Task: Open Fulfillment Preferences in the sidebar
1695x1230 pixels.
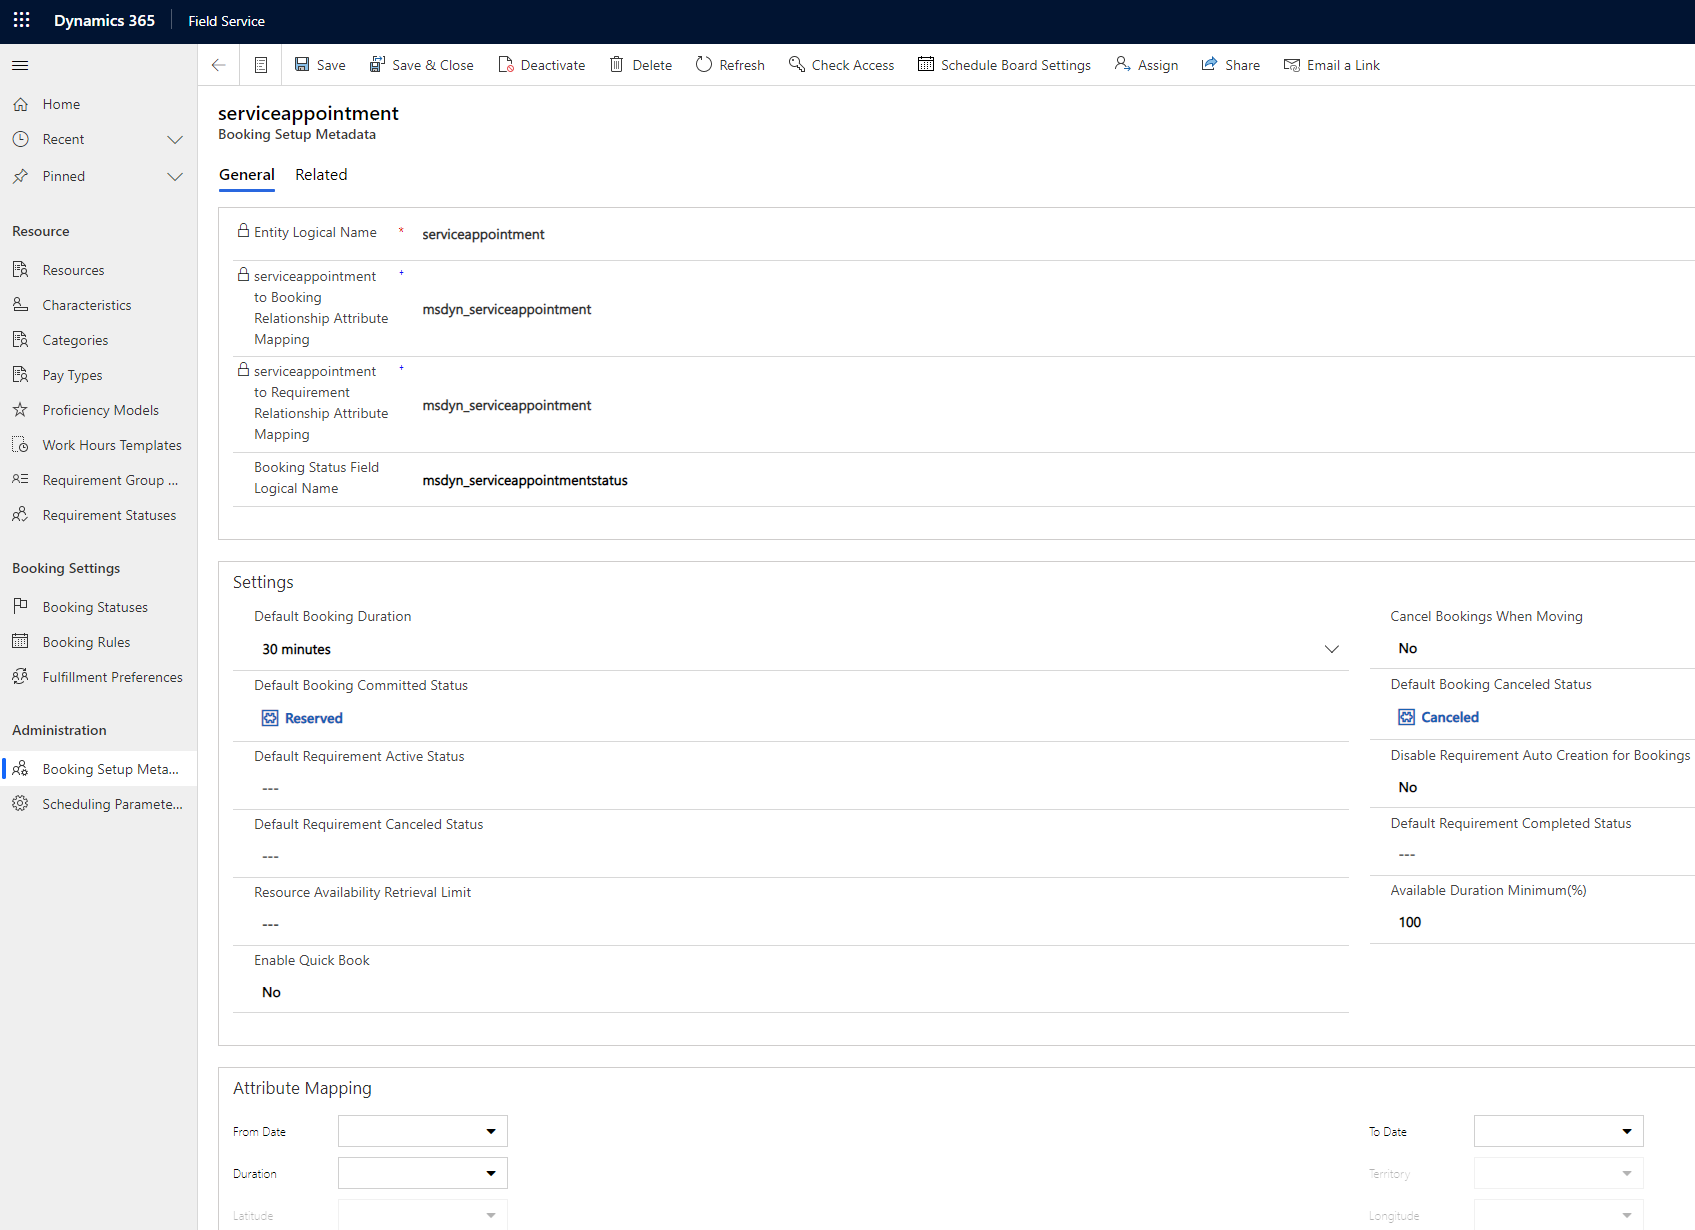Action: point(99,677)
